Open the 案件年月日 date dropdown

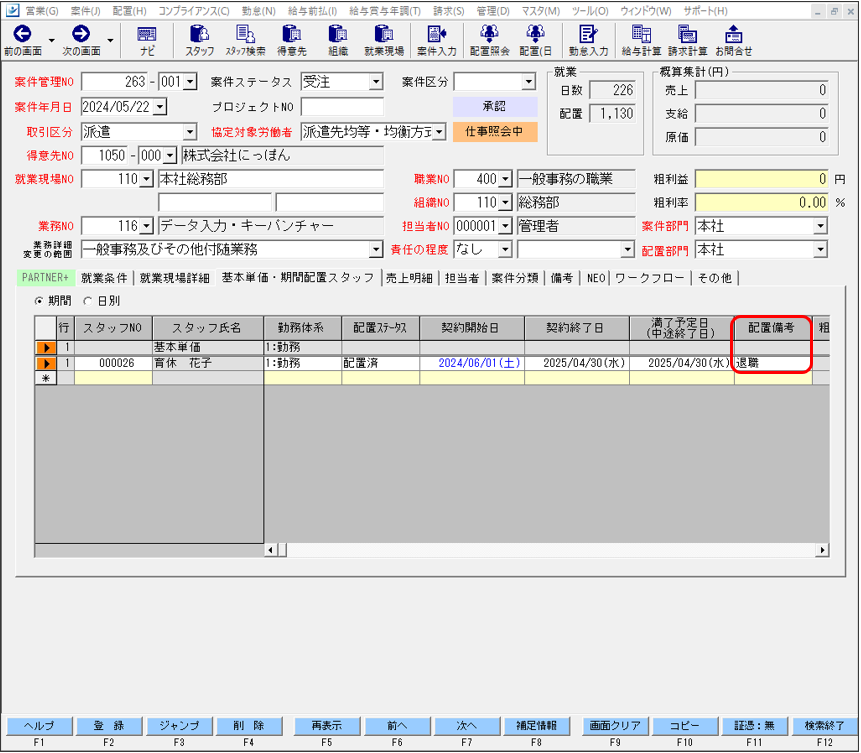(160, 107)
